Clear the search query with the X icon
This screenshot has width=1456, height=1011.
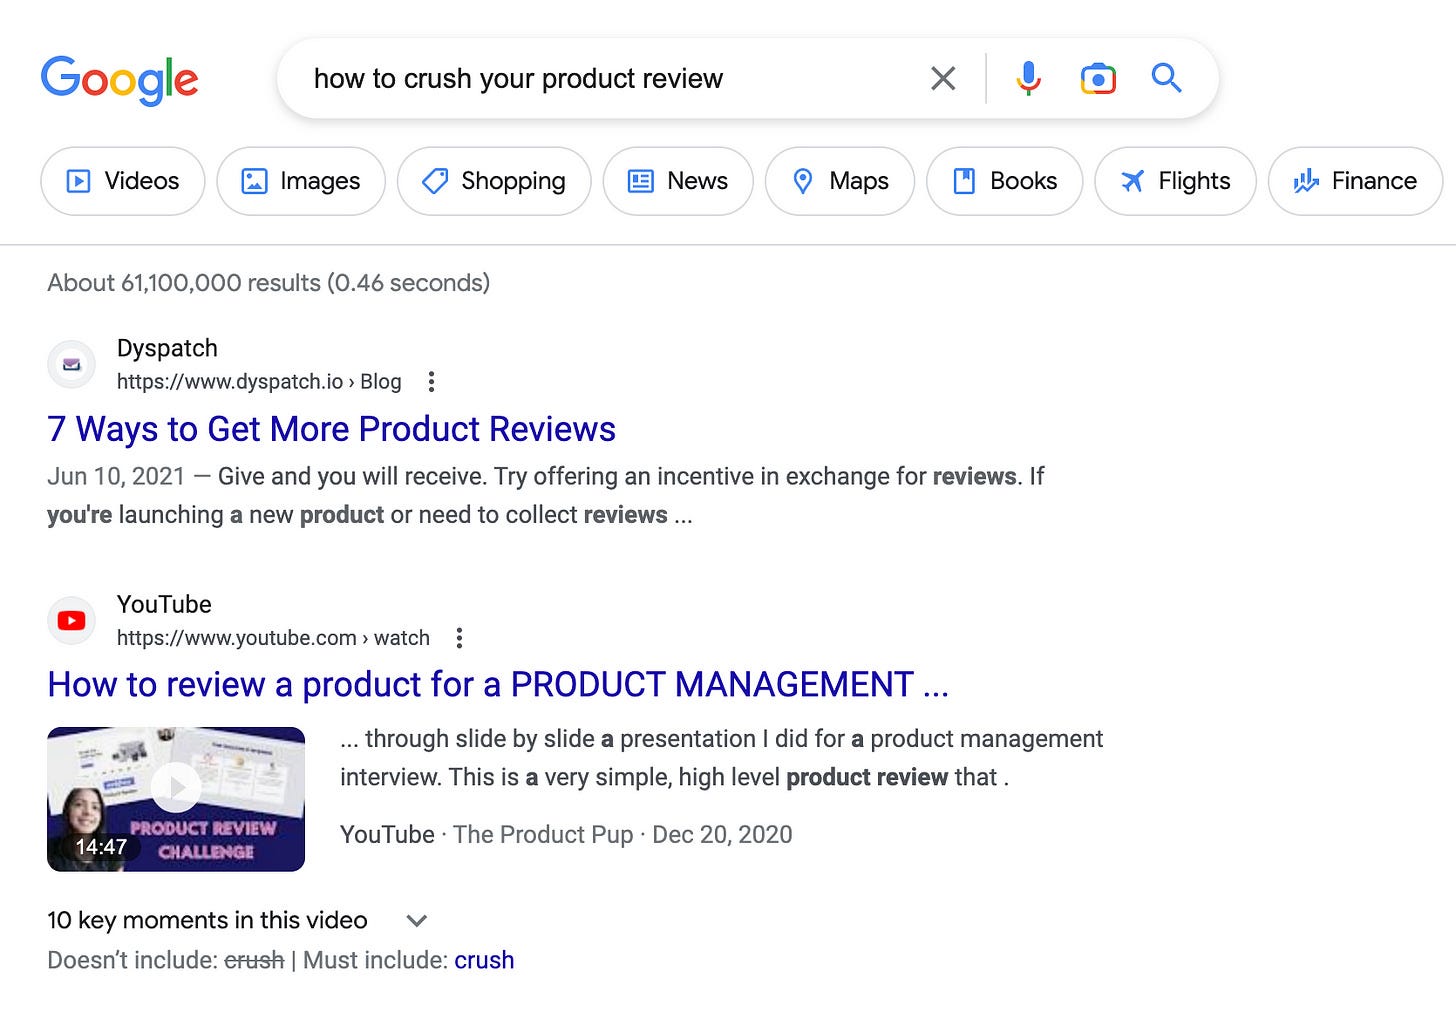point(941,77)
